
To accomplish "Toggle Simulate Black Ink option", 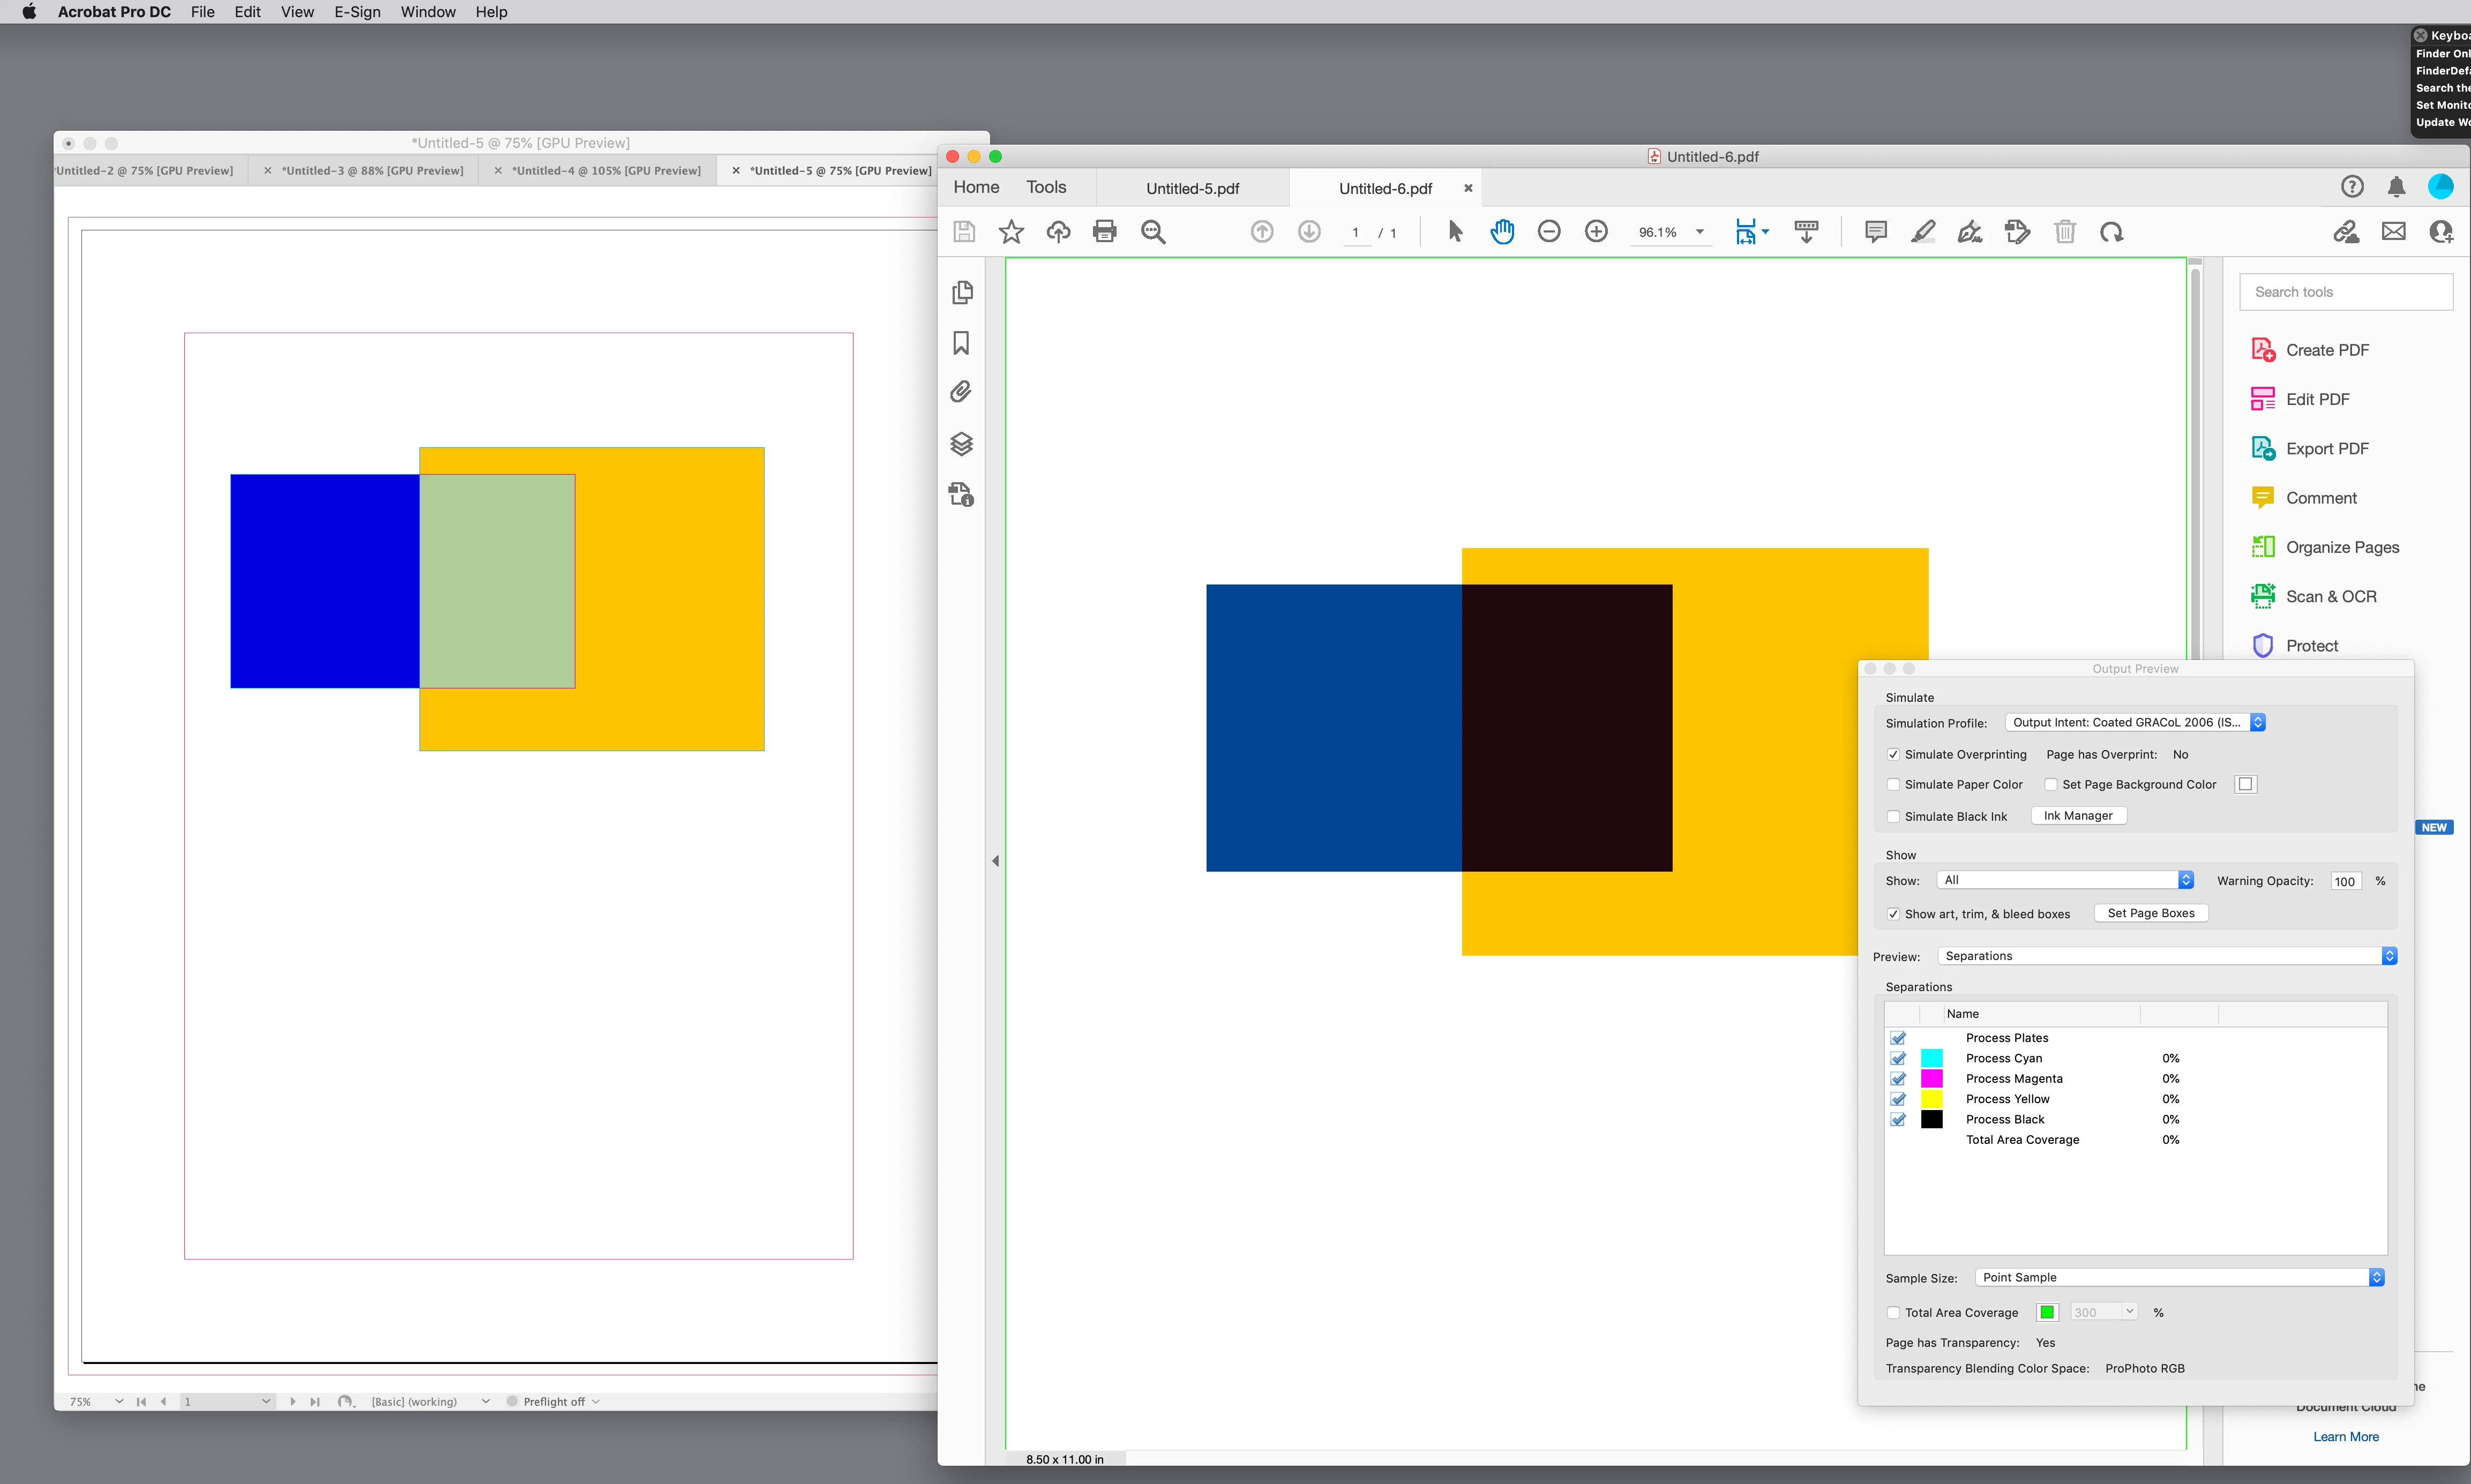I will 1893,817.
